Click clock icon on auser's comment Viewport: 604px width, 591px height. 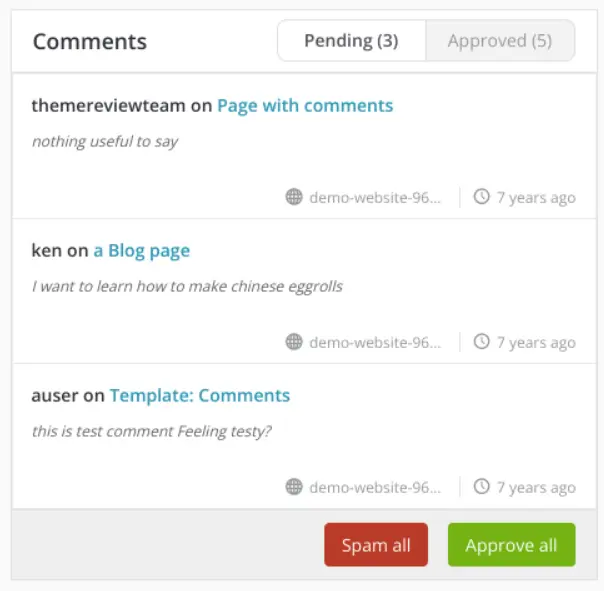coord(482,486)
